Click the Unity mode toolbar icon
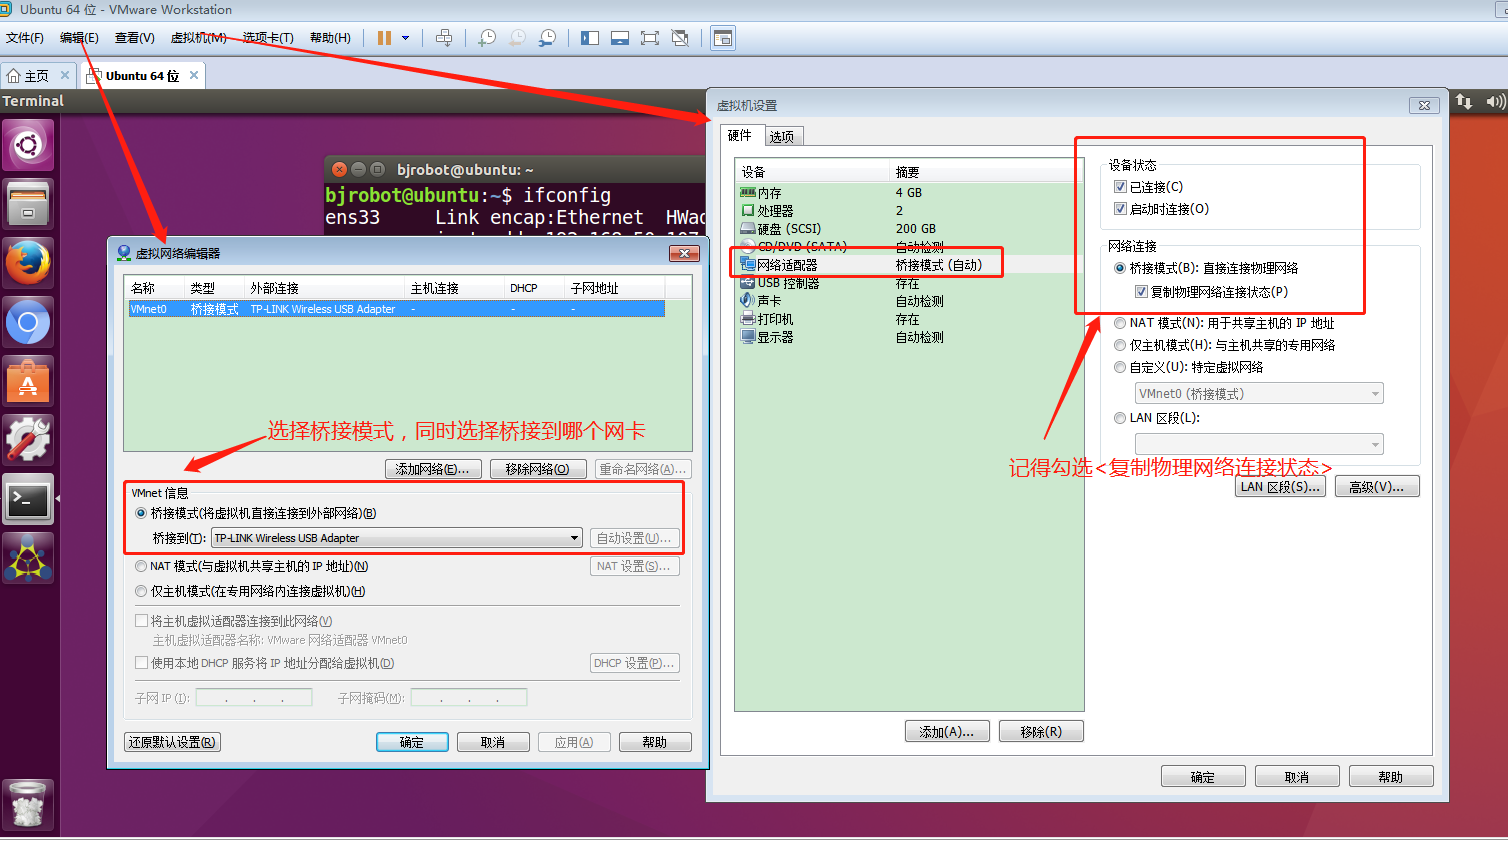The width and height of the screenshot is (1508, 841). click(680, 38)
